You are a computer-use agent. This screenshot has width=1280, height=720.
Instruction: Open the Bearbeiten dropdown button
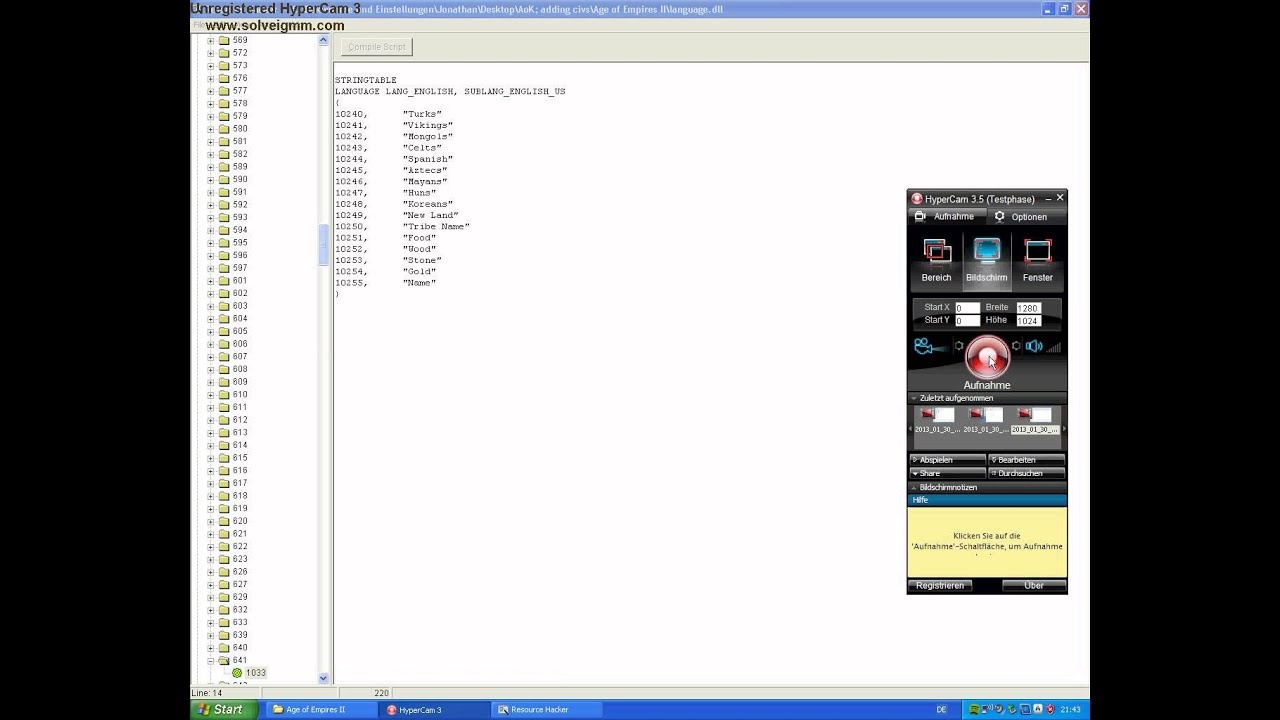1026,460
